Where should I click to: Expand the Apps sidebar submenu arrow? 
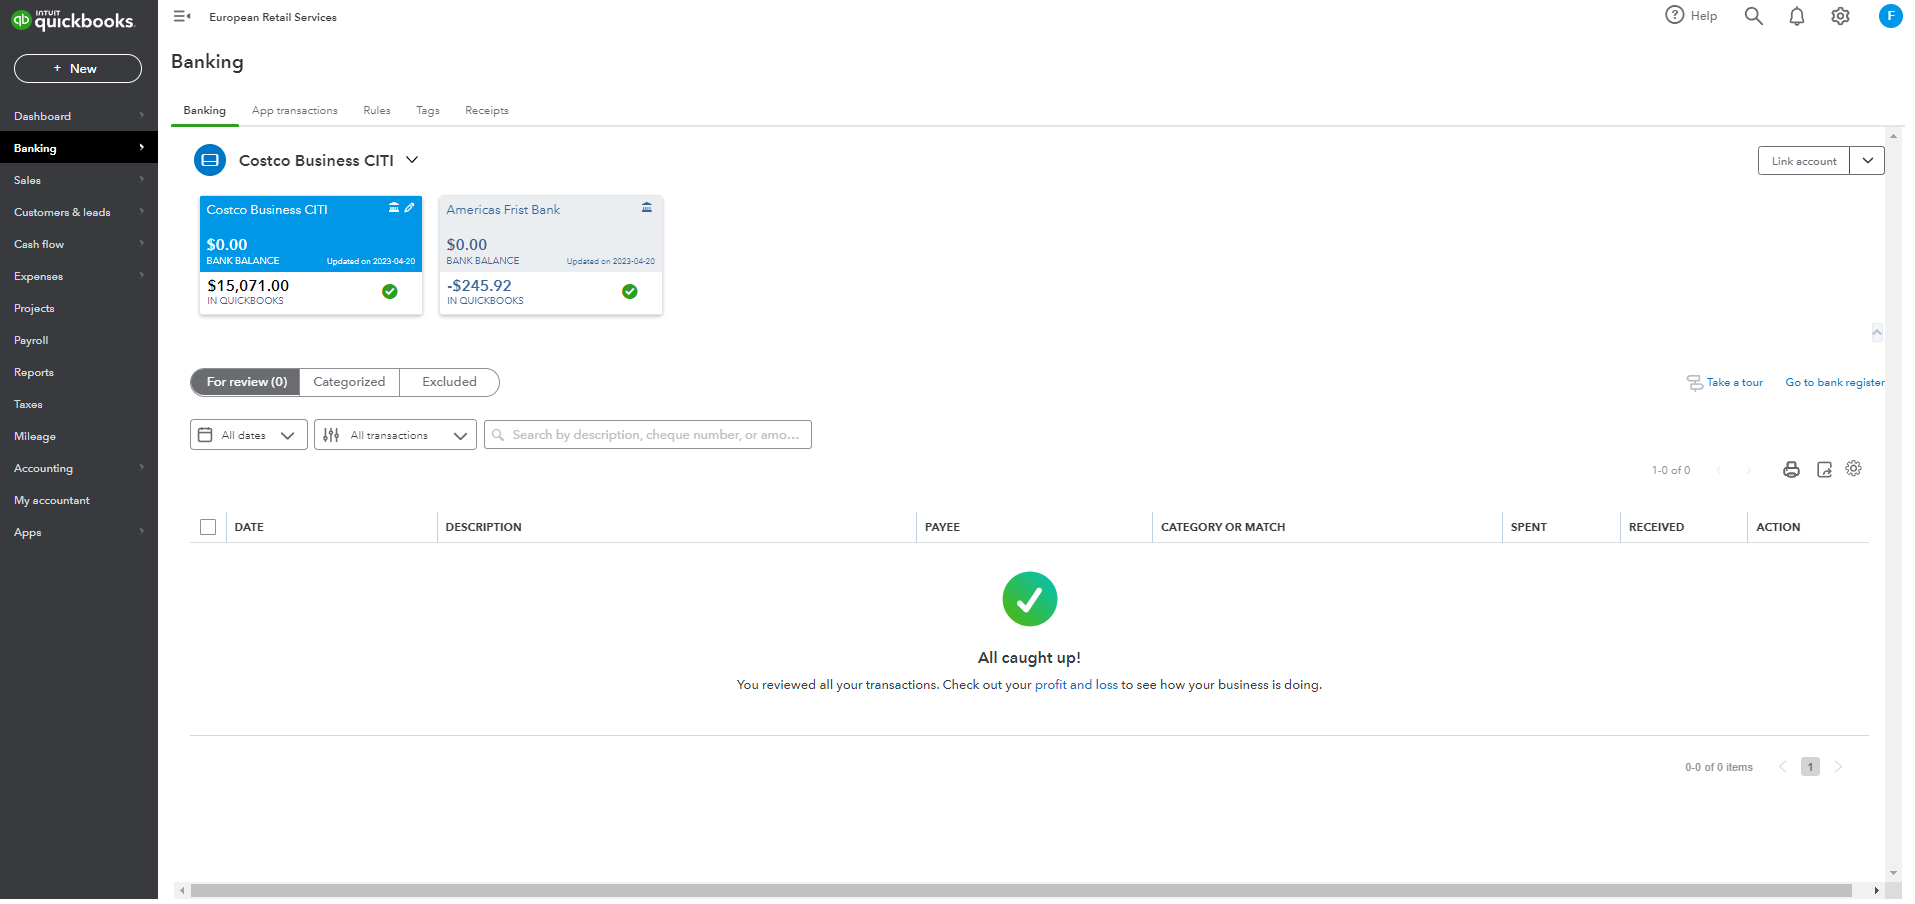coord(142,532)
